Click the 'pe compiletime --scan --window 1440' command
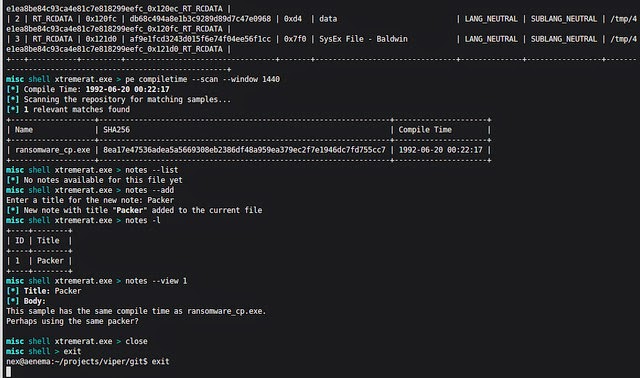The width and height of the screenshot is (640, 378). tap(202, 79)
